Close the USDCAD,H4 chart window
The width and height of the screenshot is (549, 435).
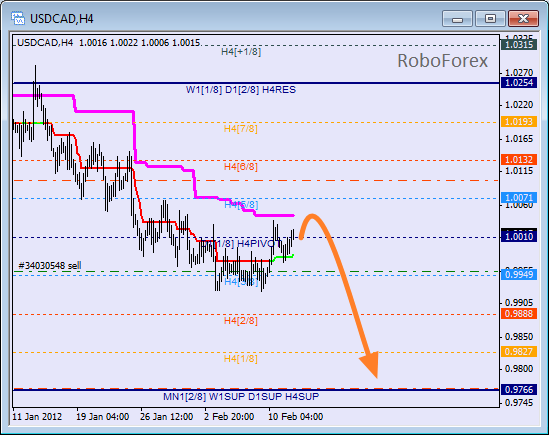tap(523, 19)
